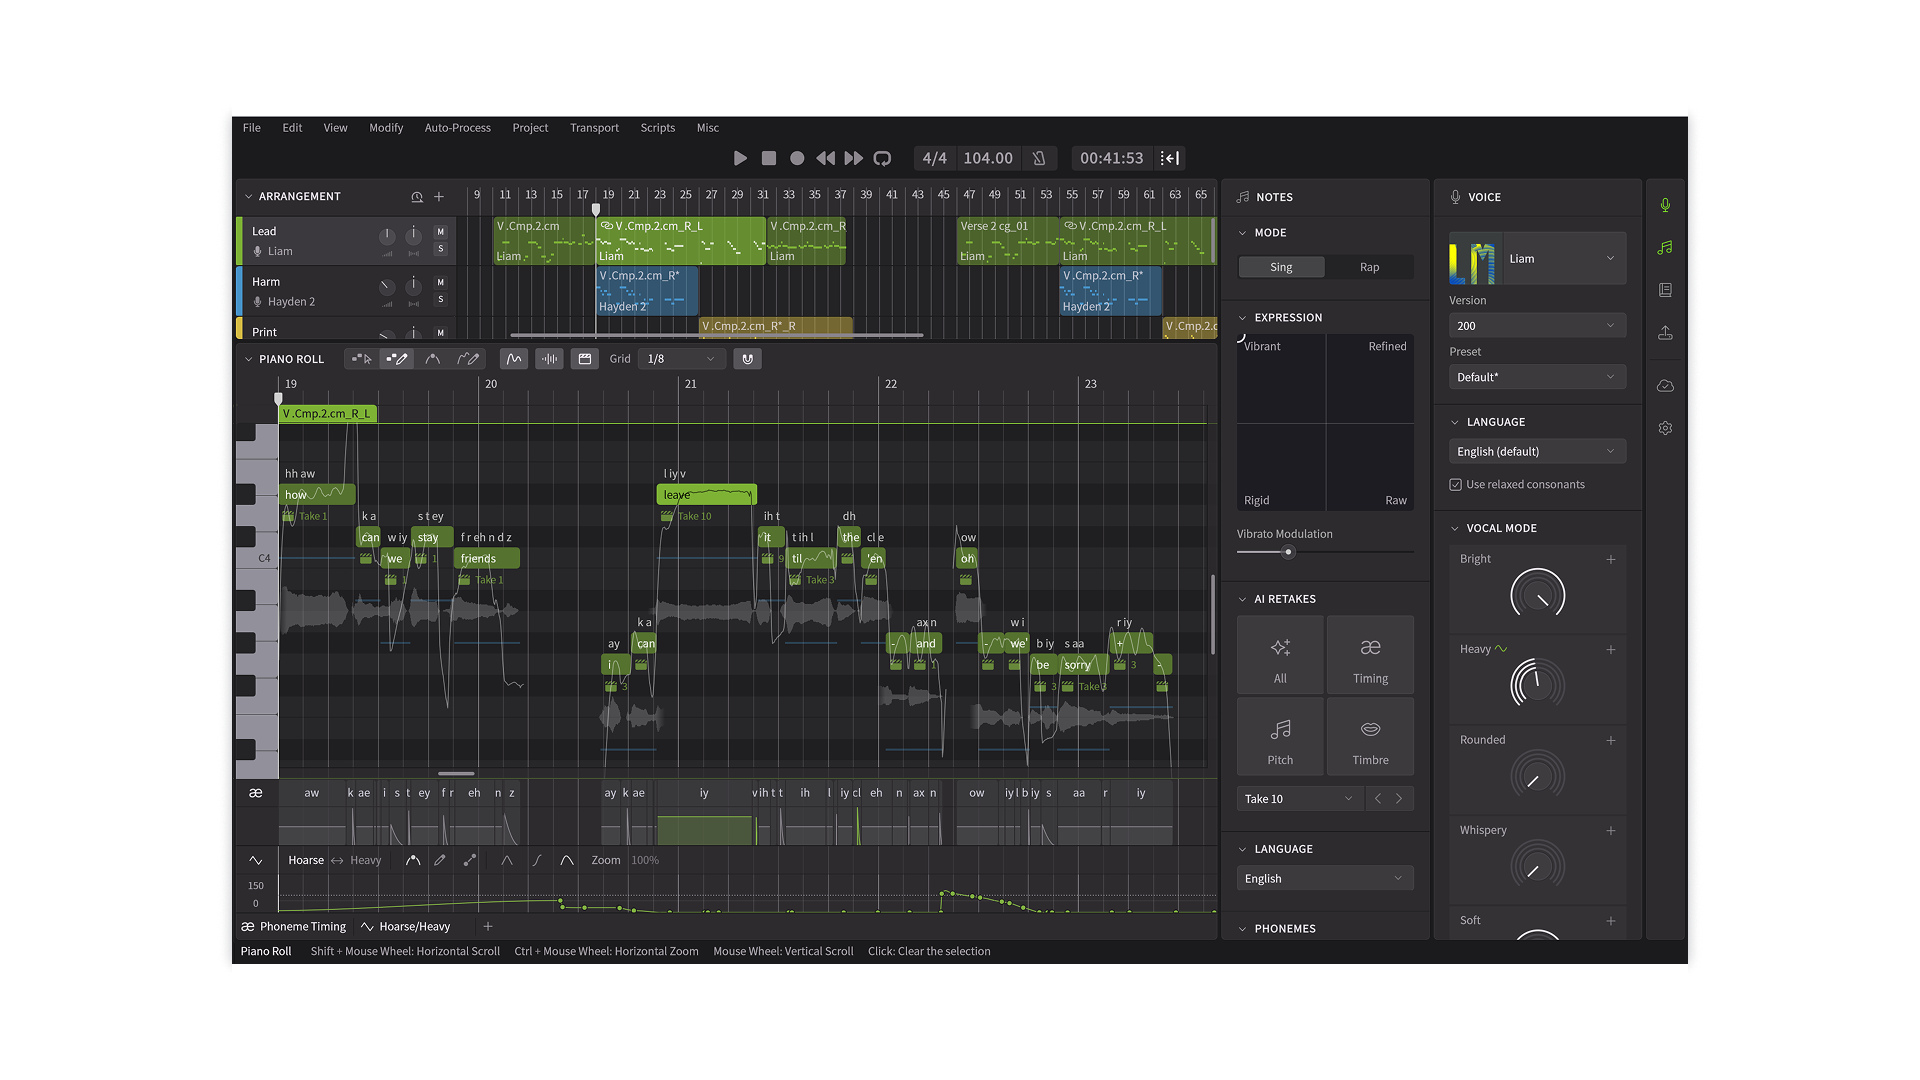Add a new track to arrangement
Screen dimensions: 1920x1080
click(x=439, y=197)
